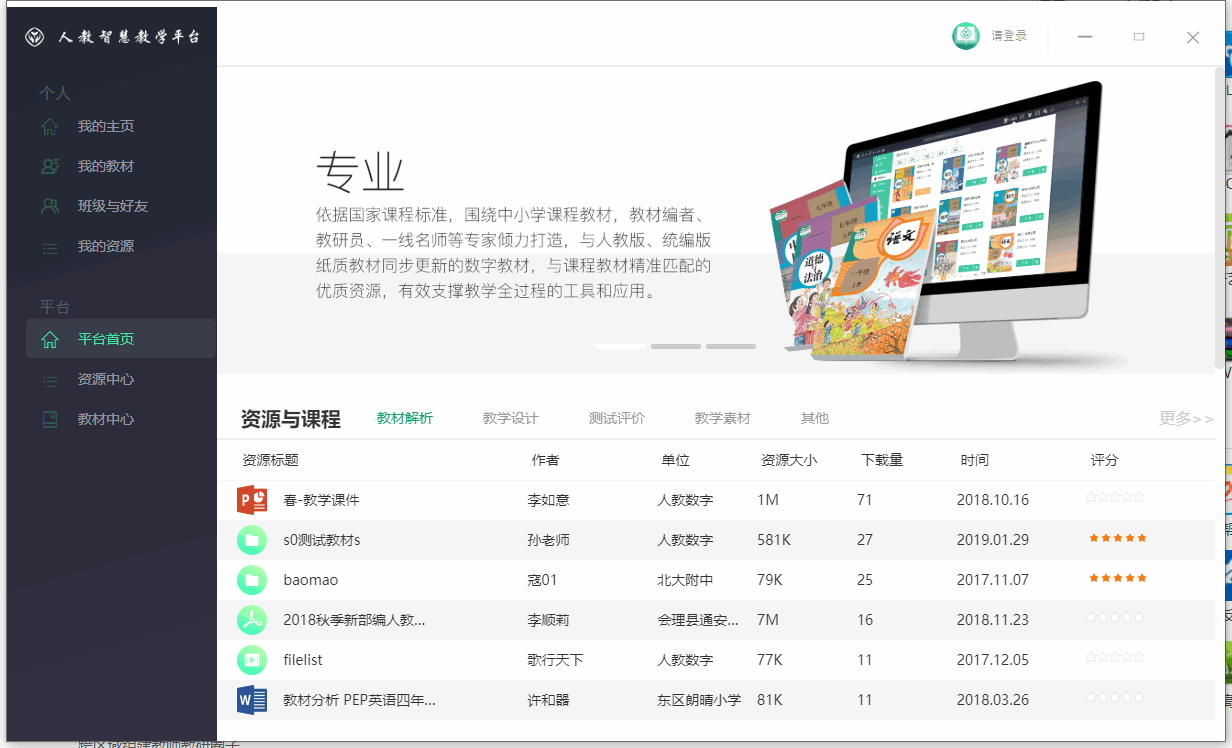Click 时间 column header
Image resolution: width=1232 pixels, height=748 pixels.
pyautogui.click(x=975, y=460)
